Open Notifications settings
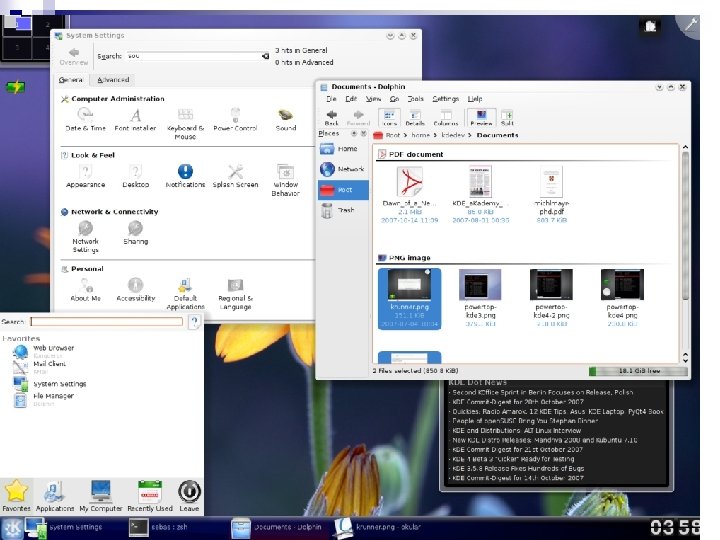The image size is (720, 540). click(x=185, y=176)
